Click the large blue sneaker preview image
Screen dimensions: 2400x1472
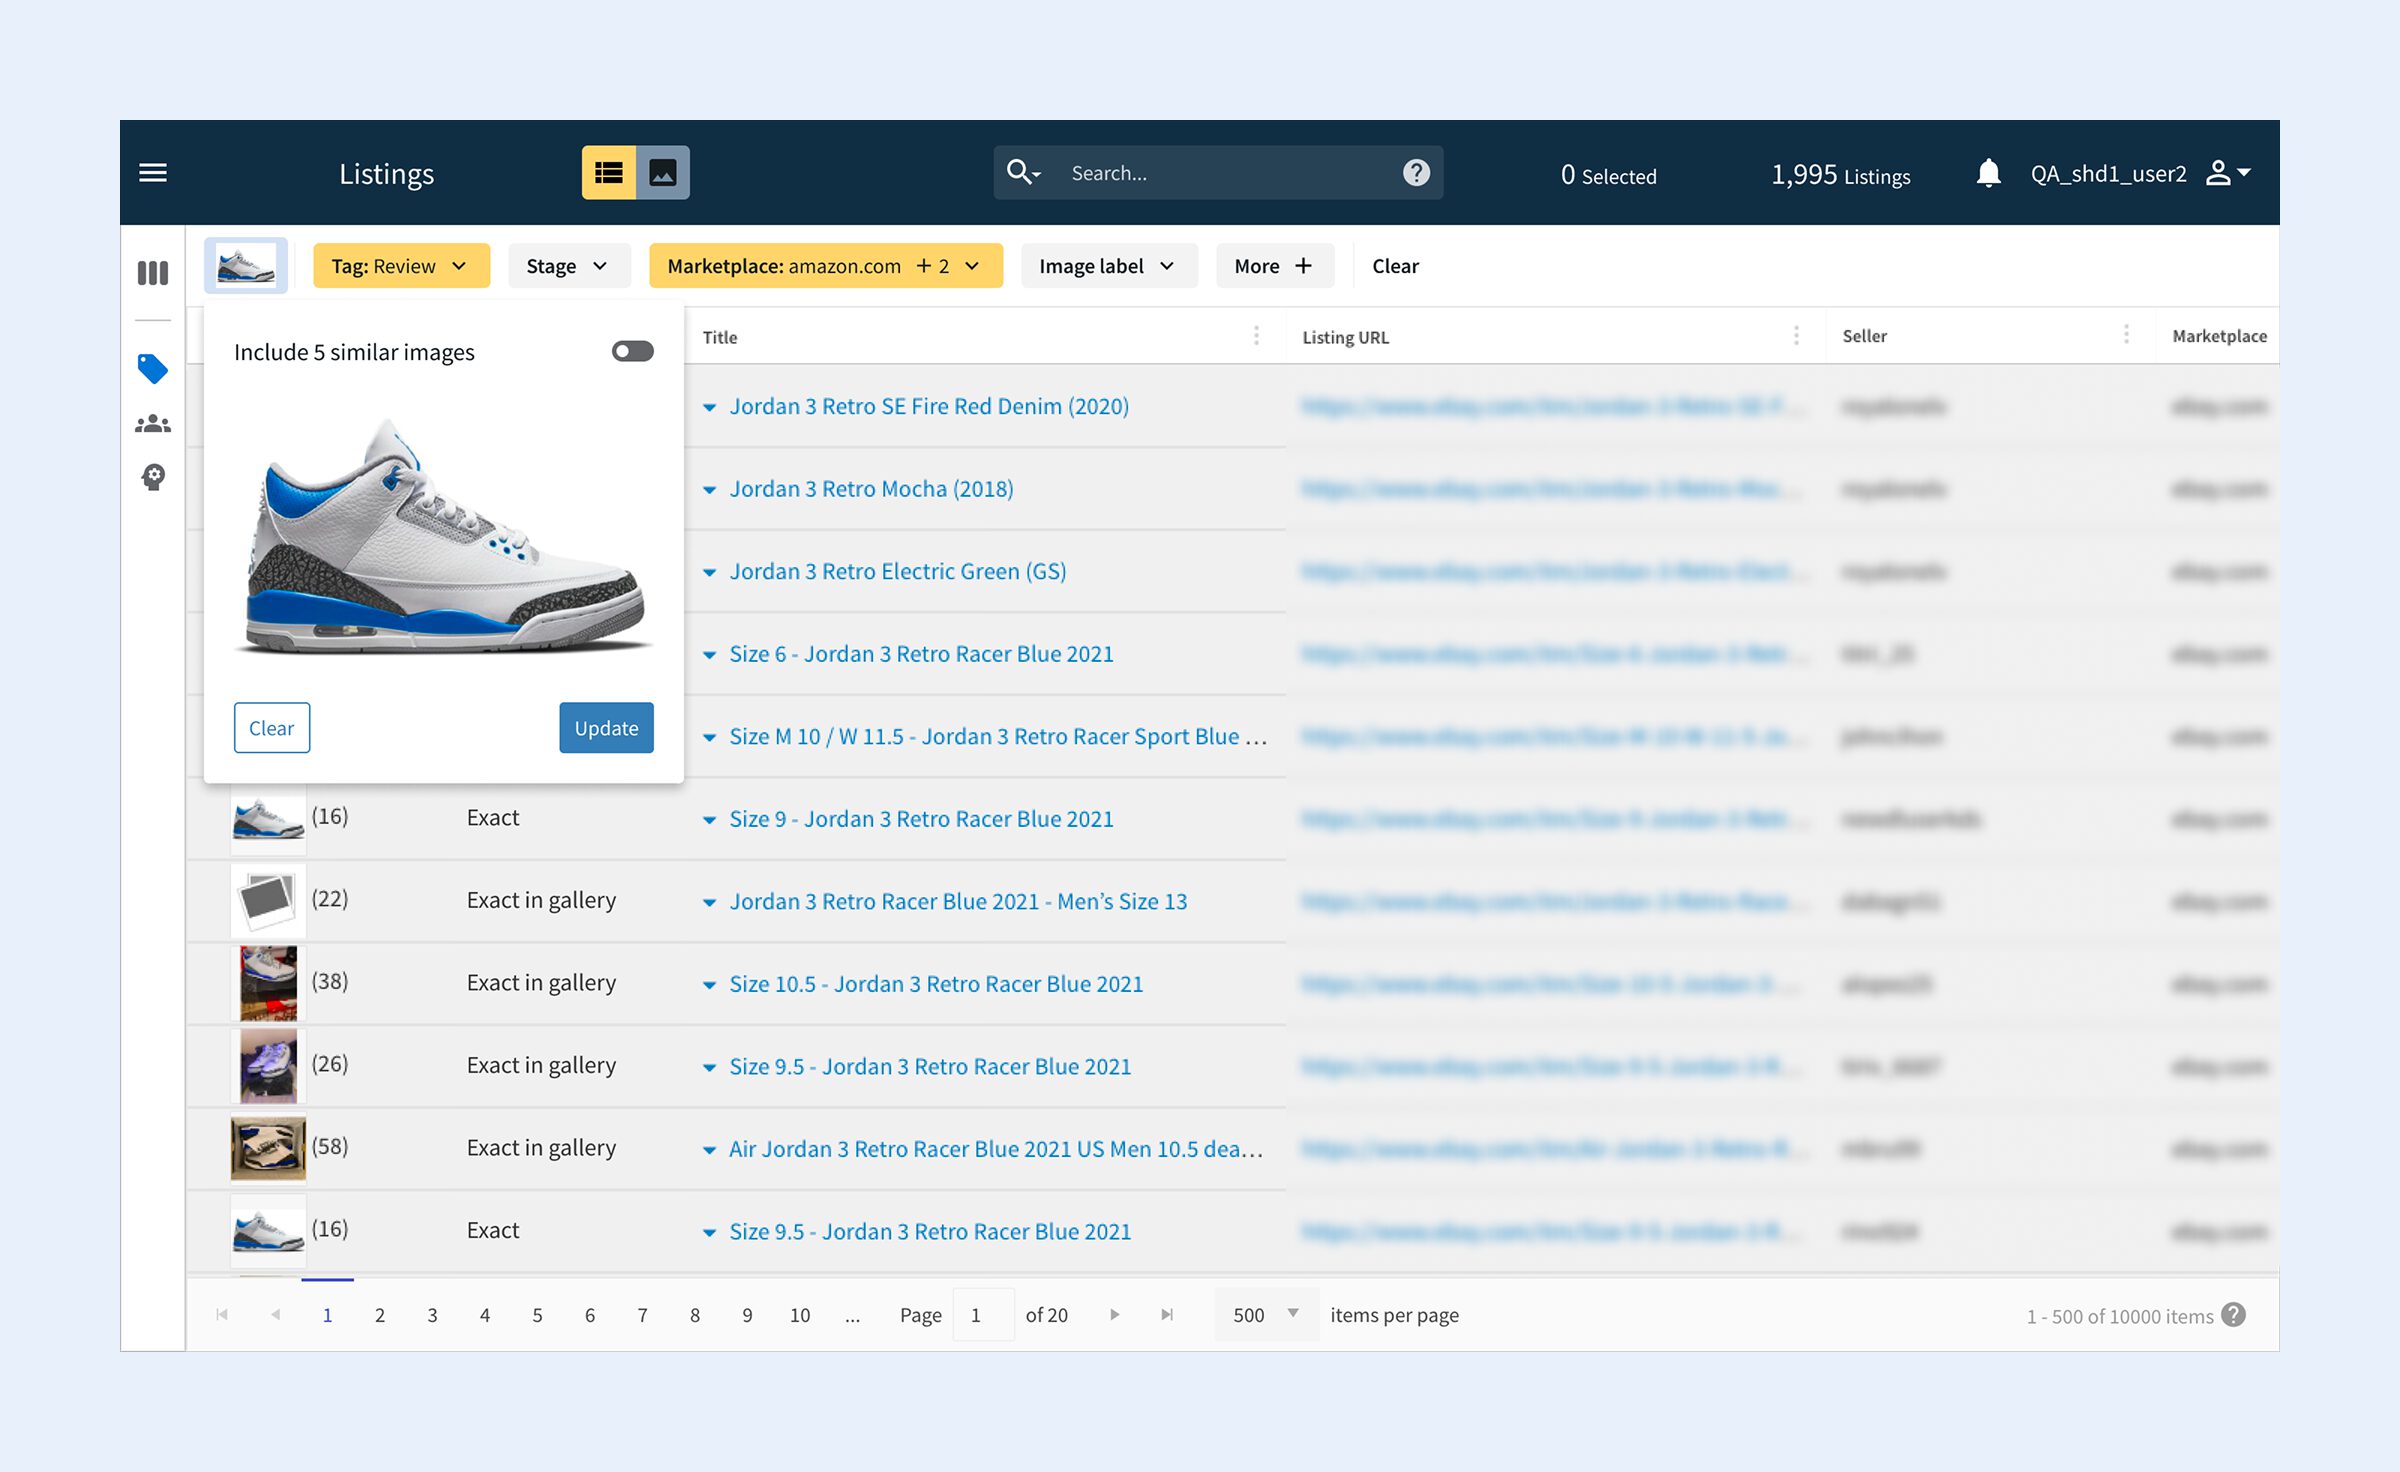tap(445, 536)
